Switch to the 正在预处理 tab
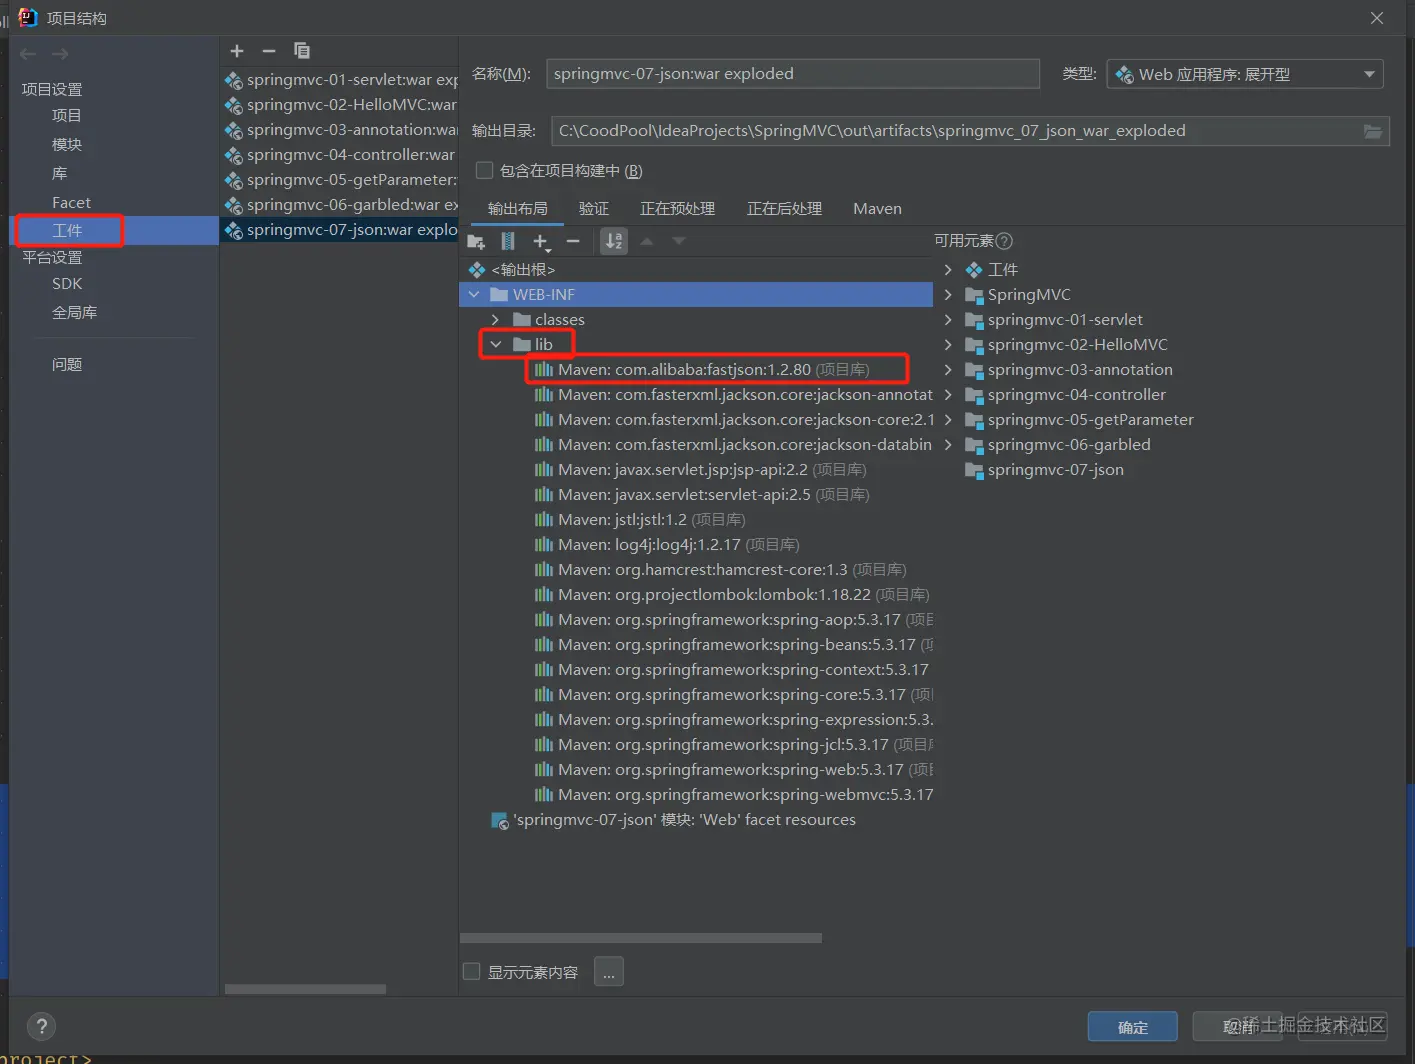 [677, 209]
